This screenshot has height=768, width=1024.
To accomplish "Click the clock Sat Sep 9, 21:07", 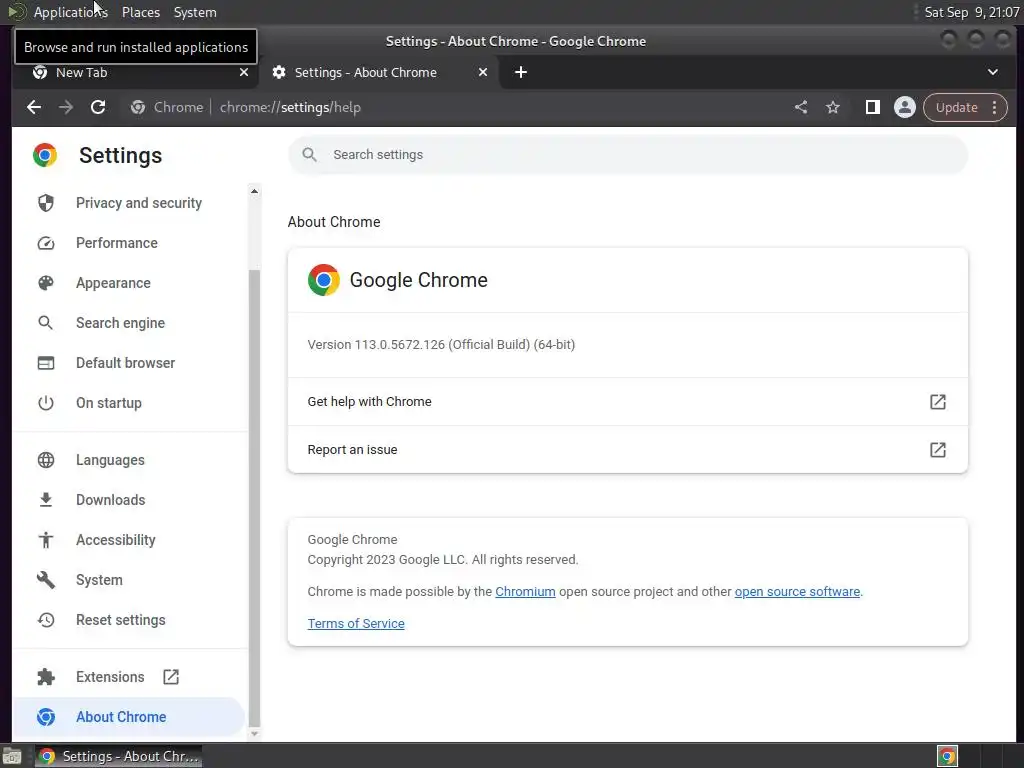I will [x=972, y=12].
